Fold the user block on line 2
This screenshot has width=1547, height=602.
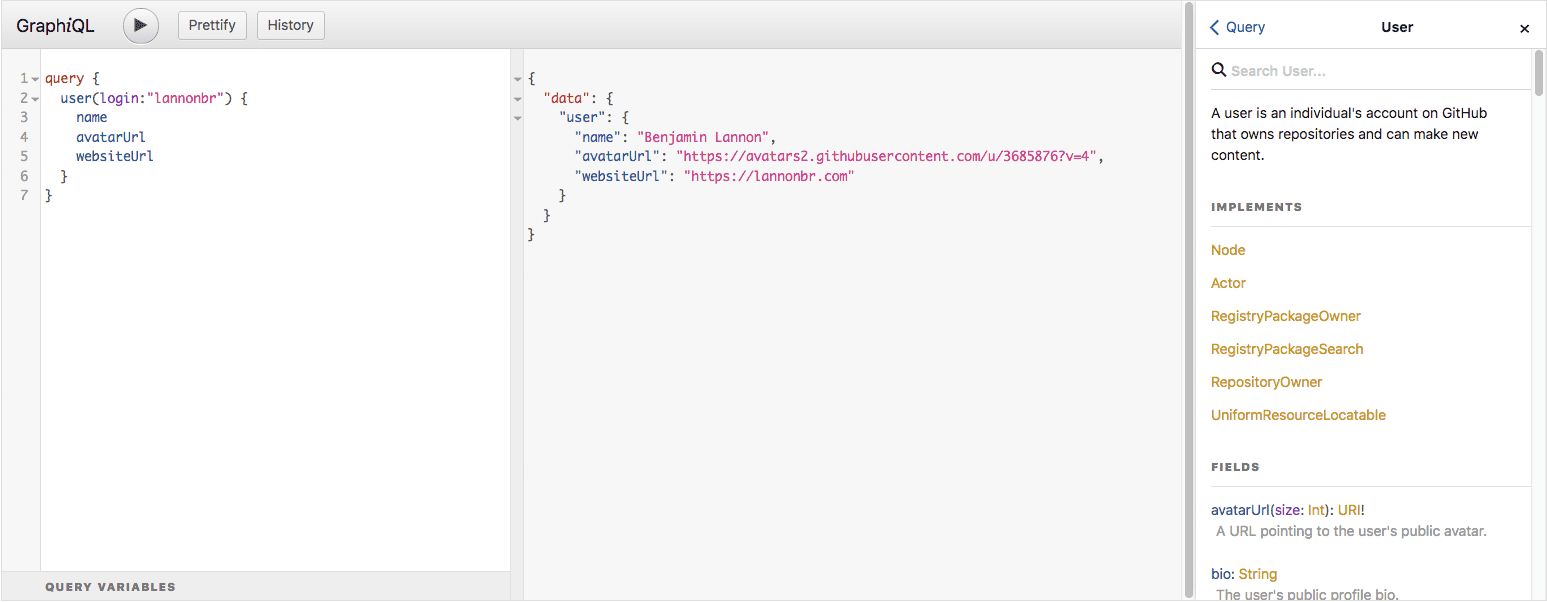pyautogui.click(x=35, y=99)
